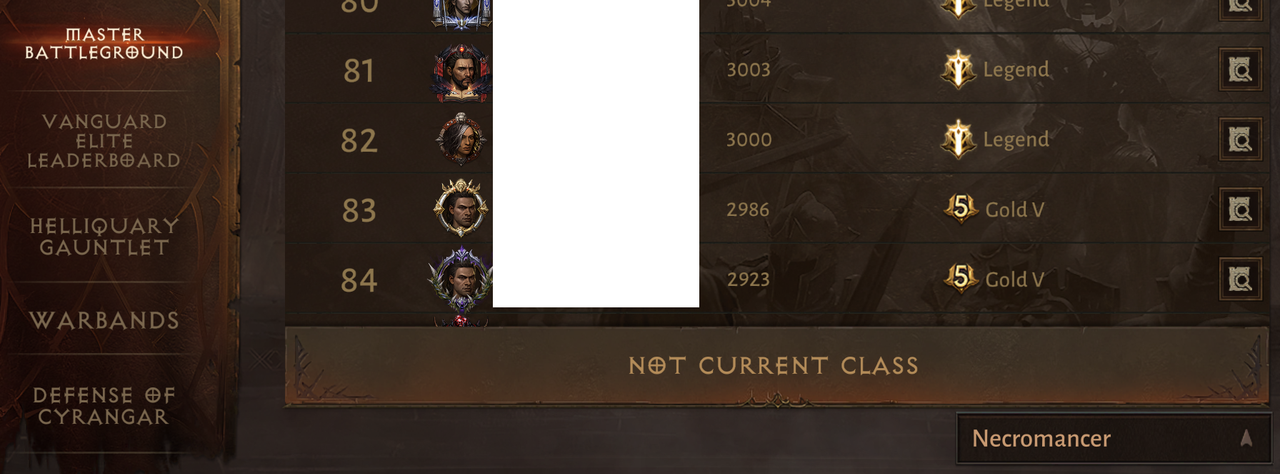Viewport: 1280px width, 474px height.
Task: Select rank 83 player portrait
Action: [x=461, y=208]
